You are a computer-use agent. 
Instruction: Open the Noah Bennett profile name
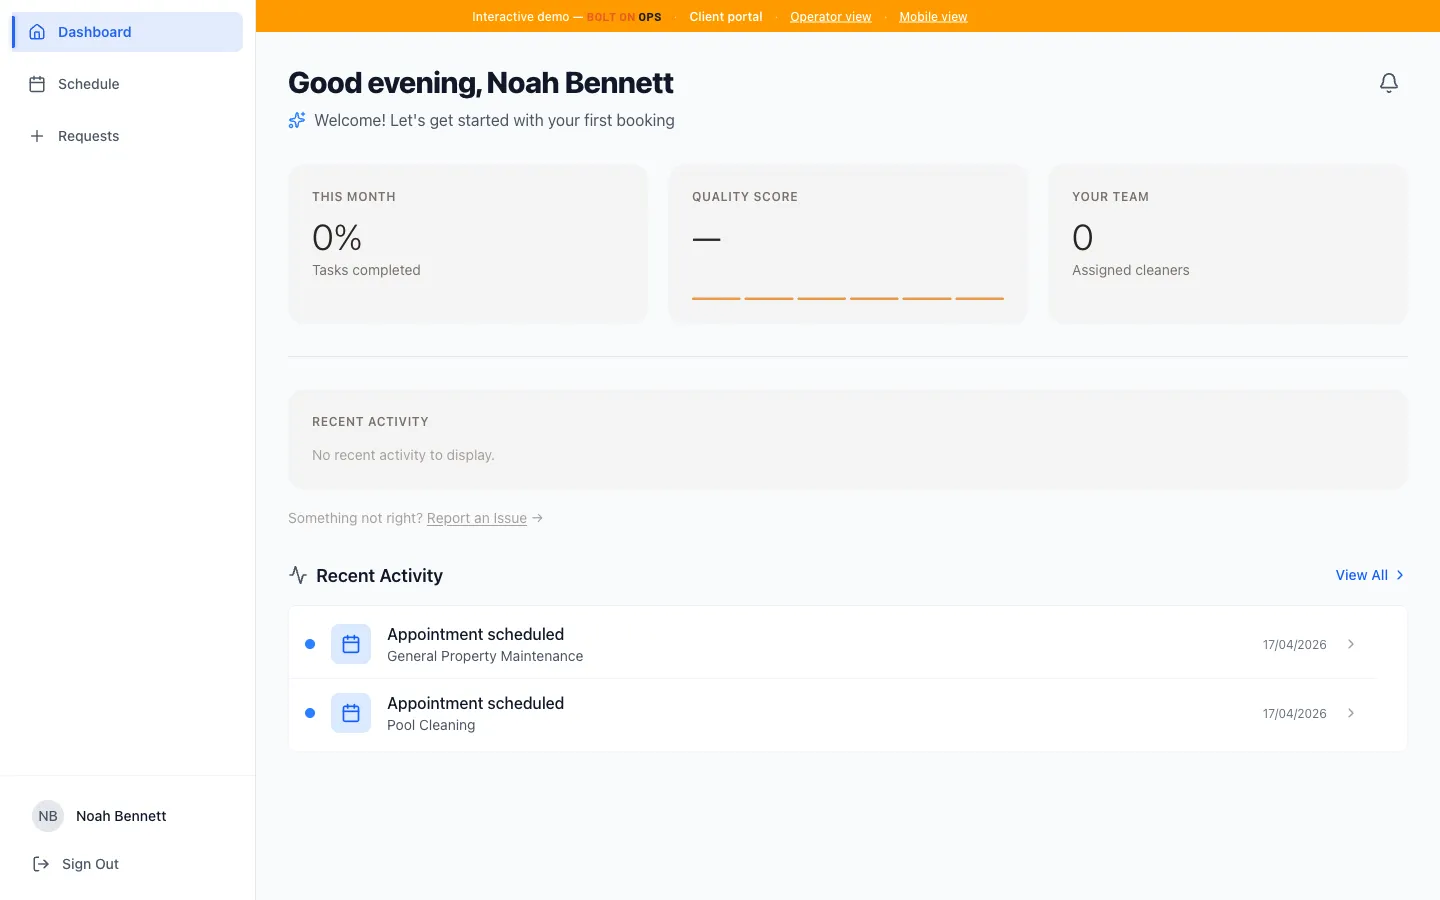click(121, 816)
